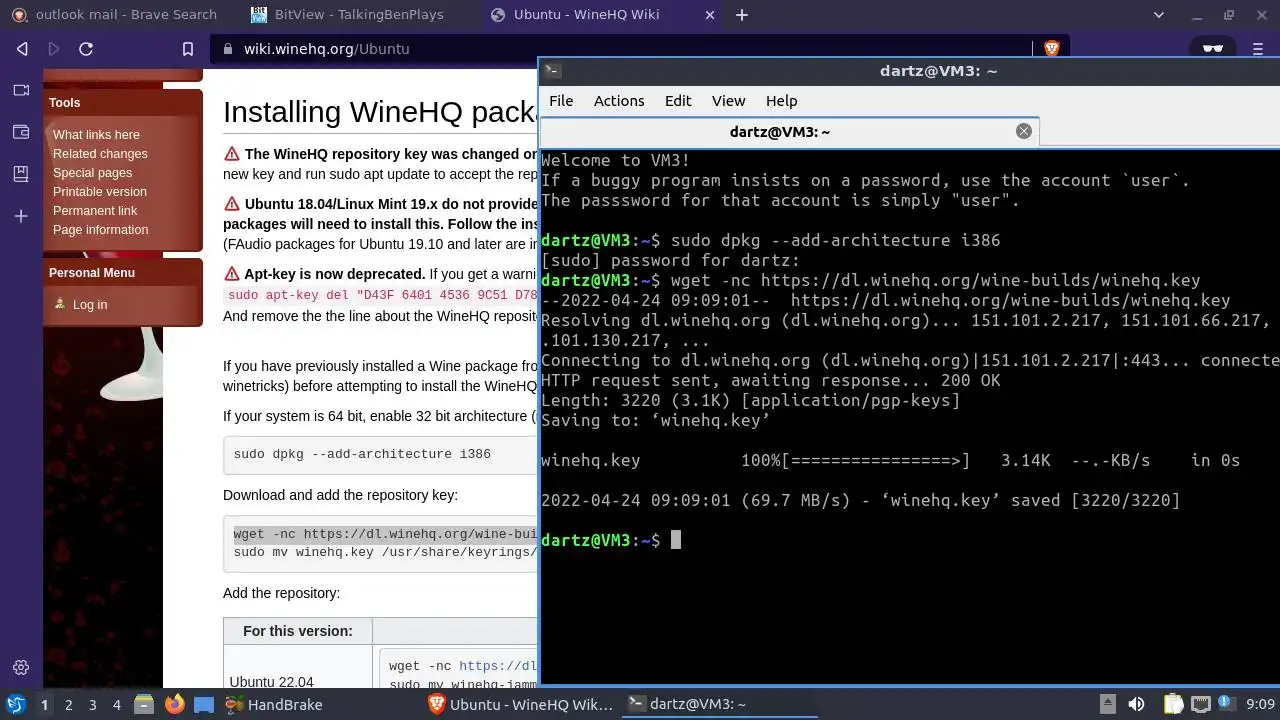Click the sudo dpkg --add-architecture code box
The image size is (1280, 720).
click(380, 454)
